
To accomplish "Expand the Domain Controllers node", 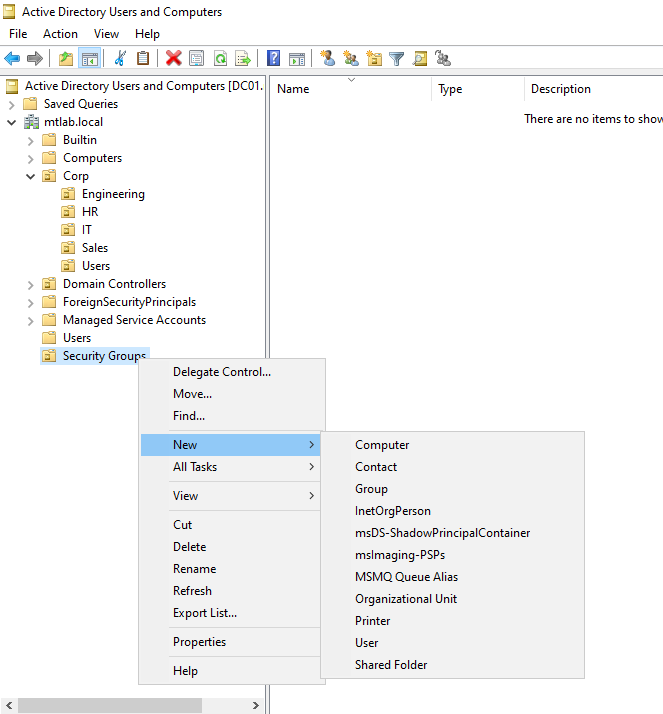I will click(x=31, y=285).
